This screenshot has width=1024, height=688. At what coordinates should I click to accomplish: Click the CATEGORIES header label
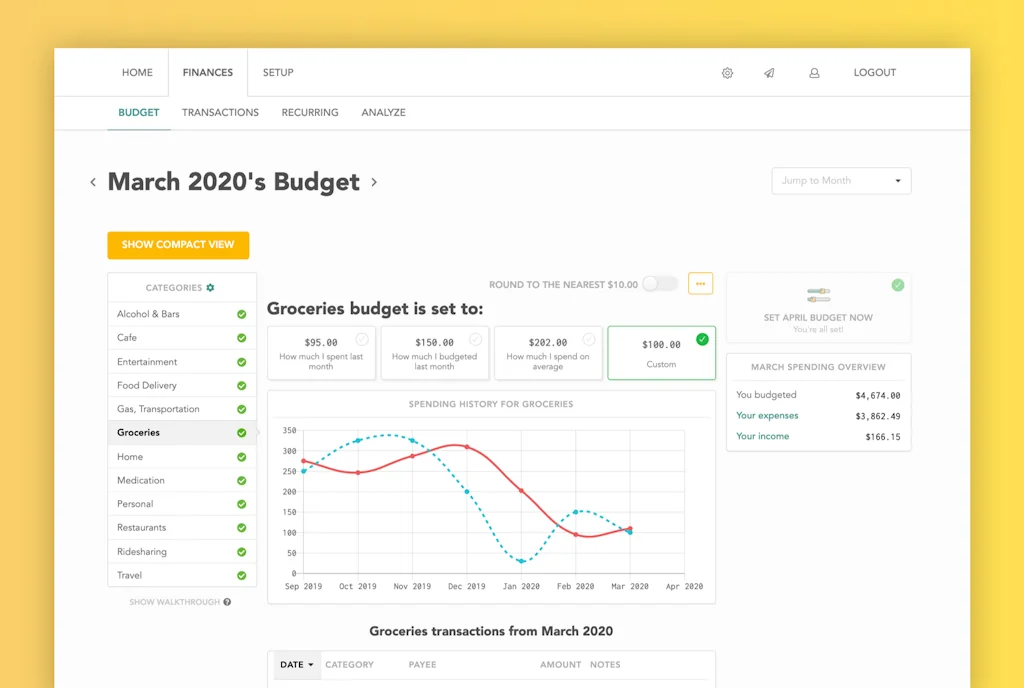coord(174,288)
